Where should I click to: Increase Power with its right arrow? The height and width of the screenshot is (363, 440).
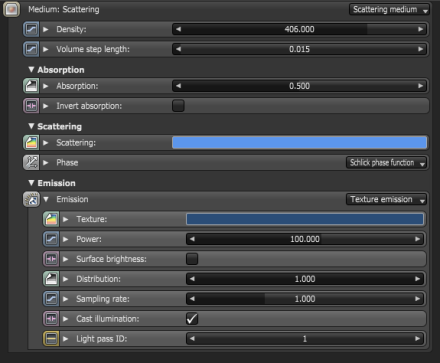pyautogui.click(x=417, y=239)
